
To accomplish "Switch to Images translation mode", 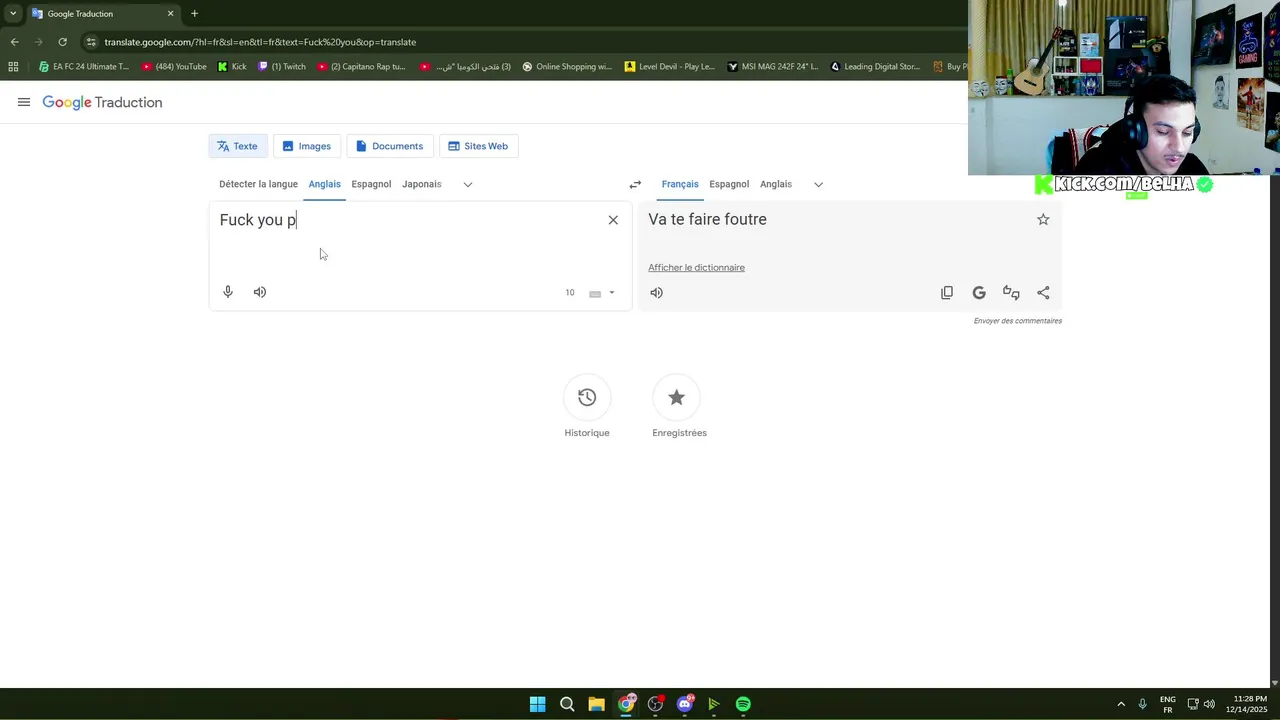I will point(307,146).
